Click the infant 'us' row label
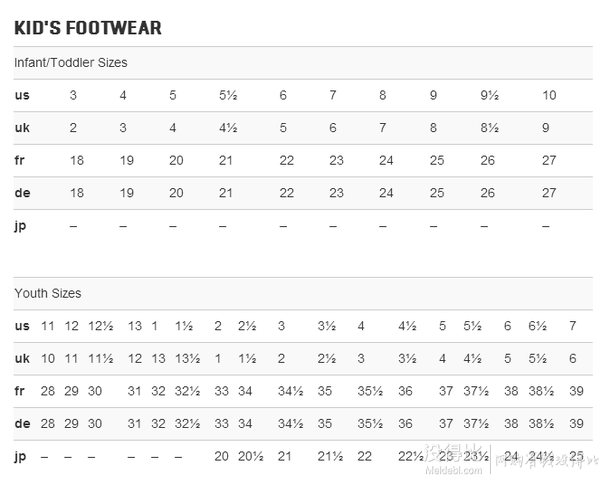 point(22,95)
